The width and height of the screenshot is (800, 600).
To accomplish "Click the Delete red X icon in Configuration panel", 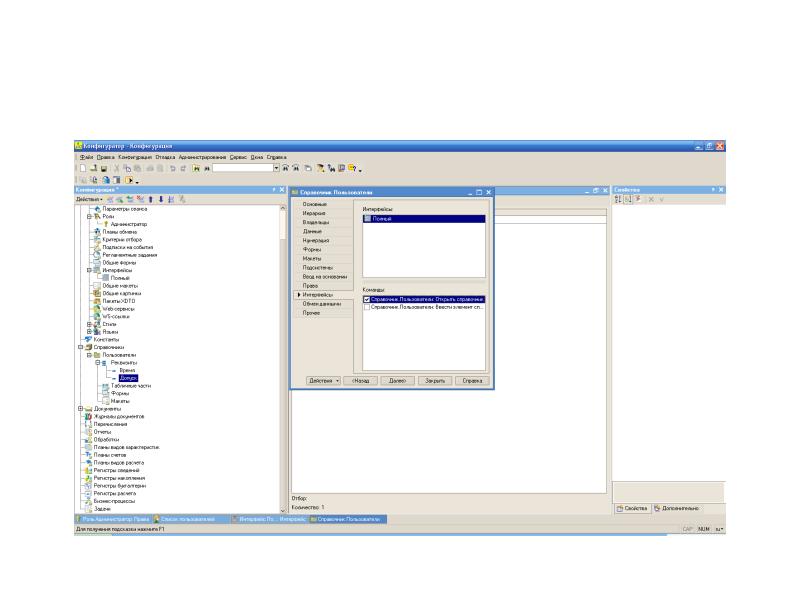I will tap(140, 199).
